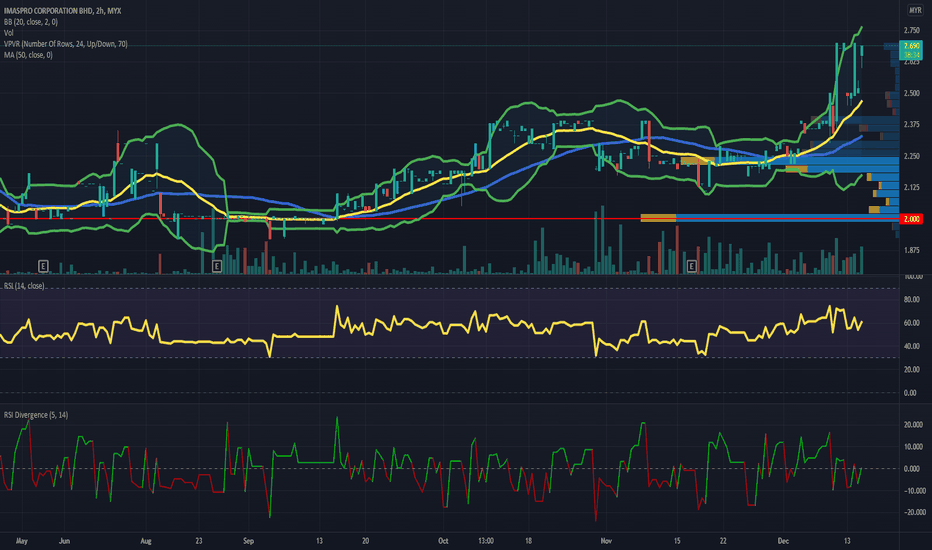Click the Sep date on time axis

click(x=248, y=541)
